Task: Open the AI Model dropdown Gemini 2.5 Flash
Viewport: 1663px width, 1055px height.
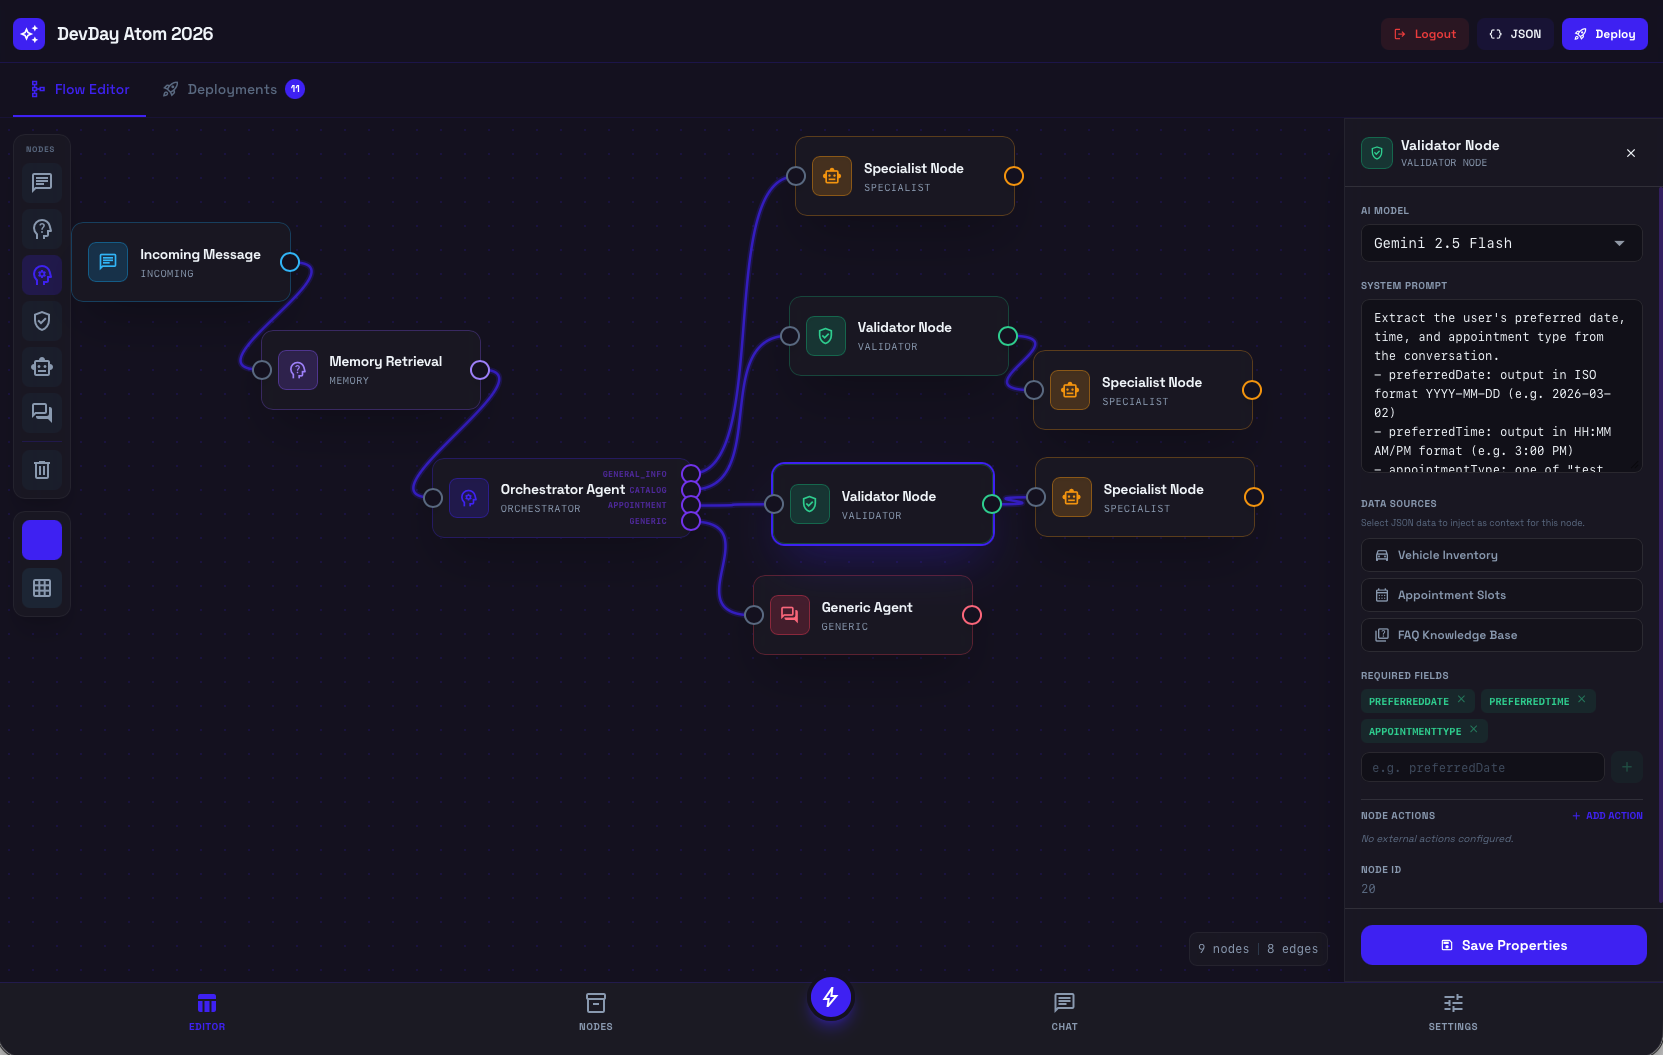Action: coord(1501,243)
